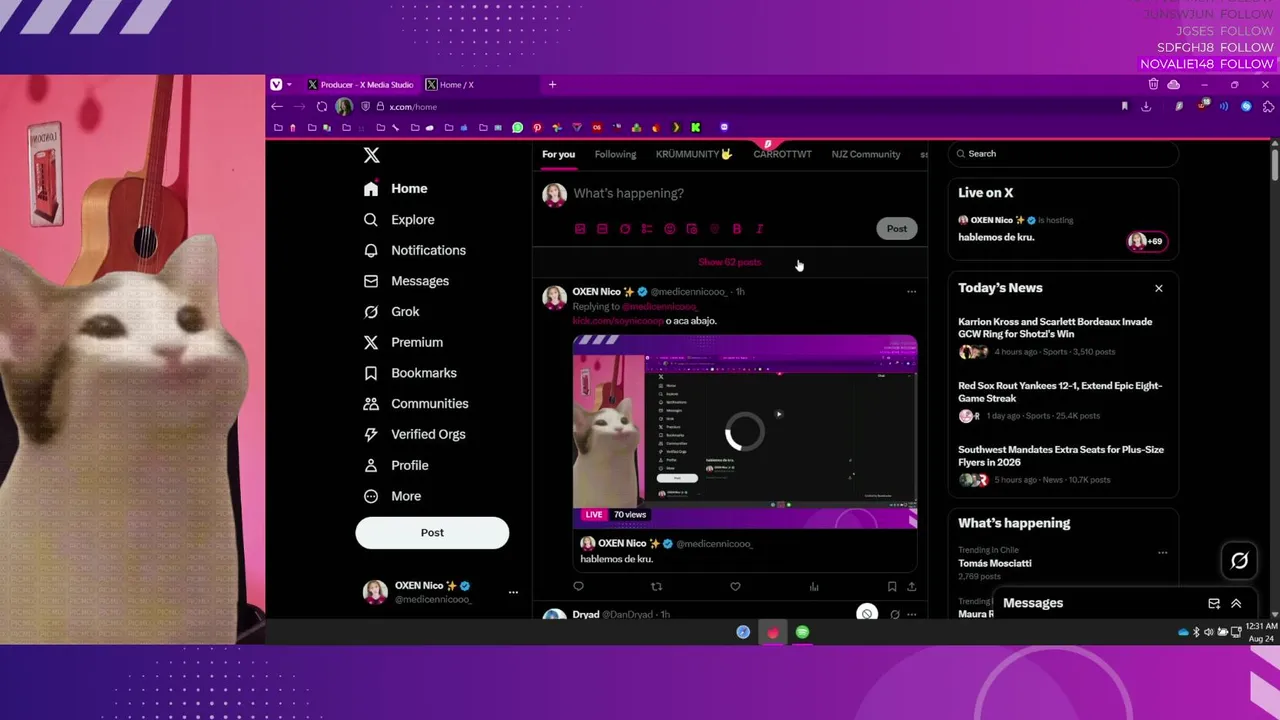The height and width of the screenshot is (720, 1280).
Task: Open Red Sox Rout Yankees news story
Action: coord(1062,400)
